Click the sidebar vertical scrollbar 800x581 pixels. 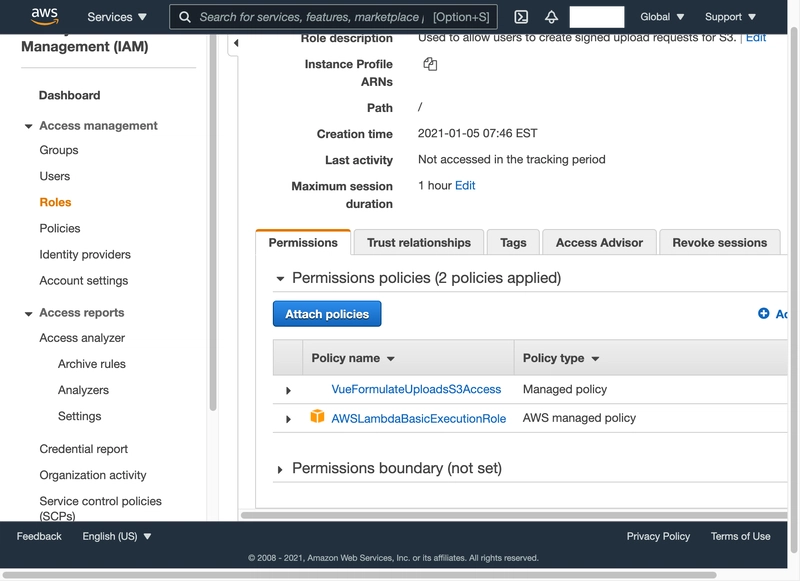click(x=213, y=222)
